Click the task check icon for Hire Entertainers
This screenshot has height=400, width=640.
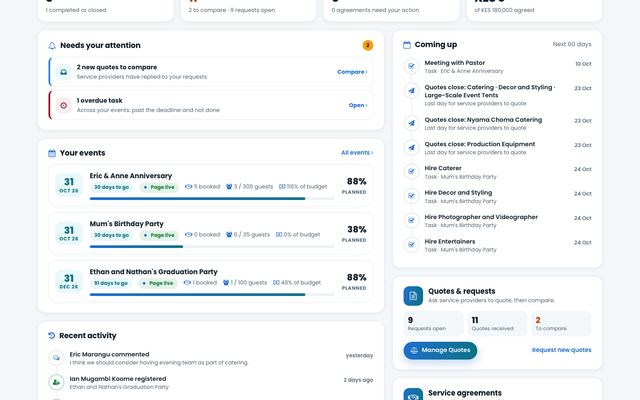411,245
